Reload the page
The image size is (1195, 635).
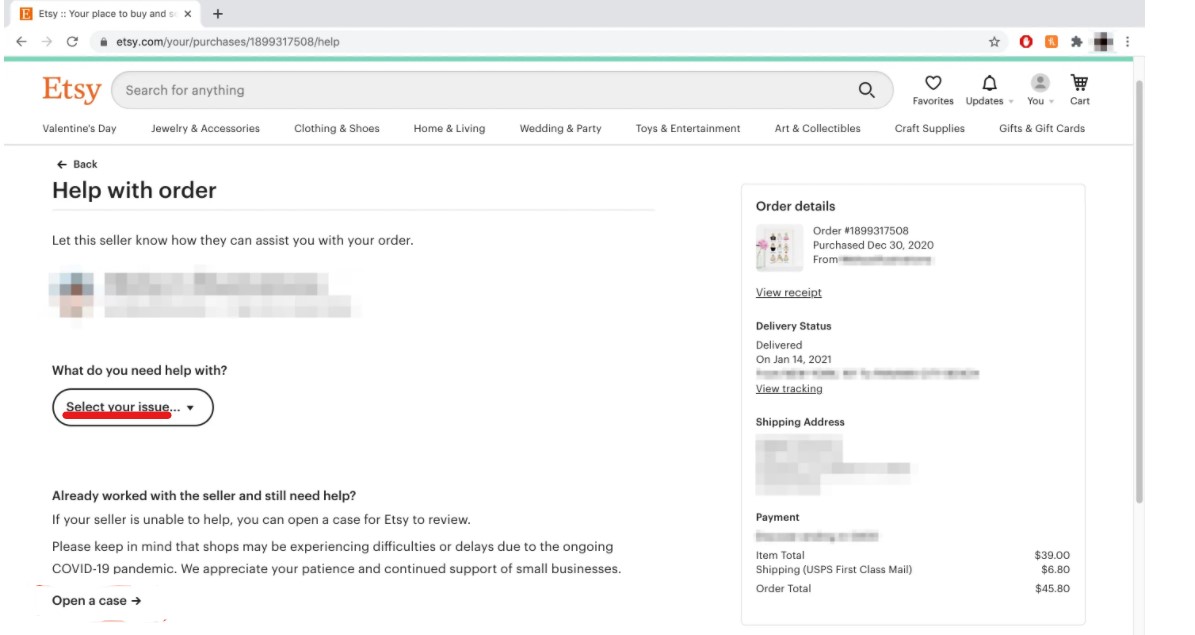72,42
